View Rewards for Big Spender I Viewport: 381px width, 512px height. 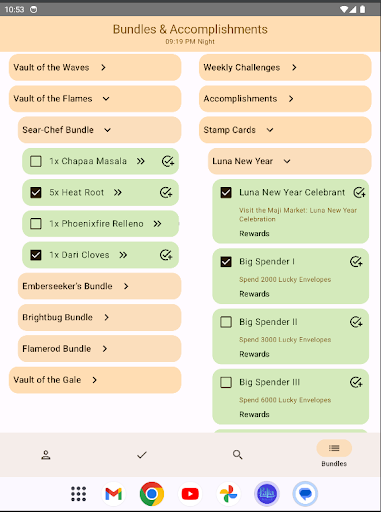254,294
